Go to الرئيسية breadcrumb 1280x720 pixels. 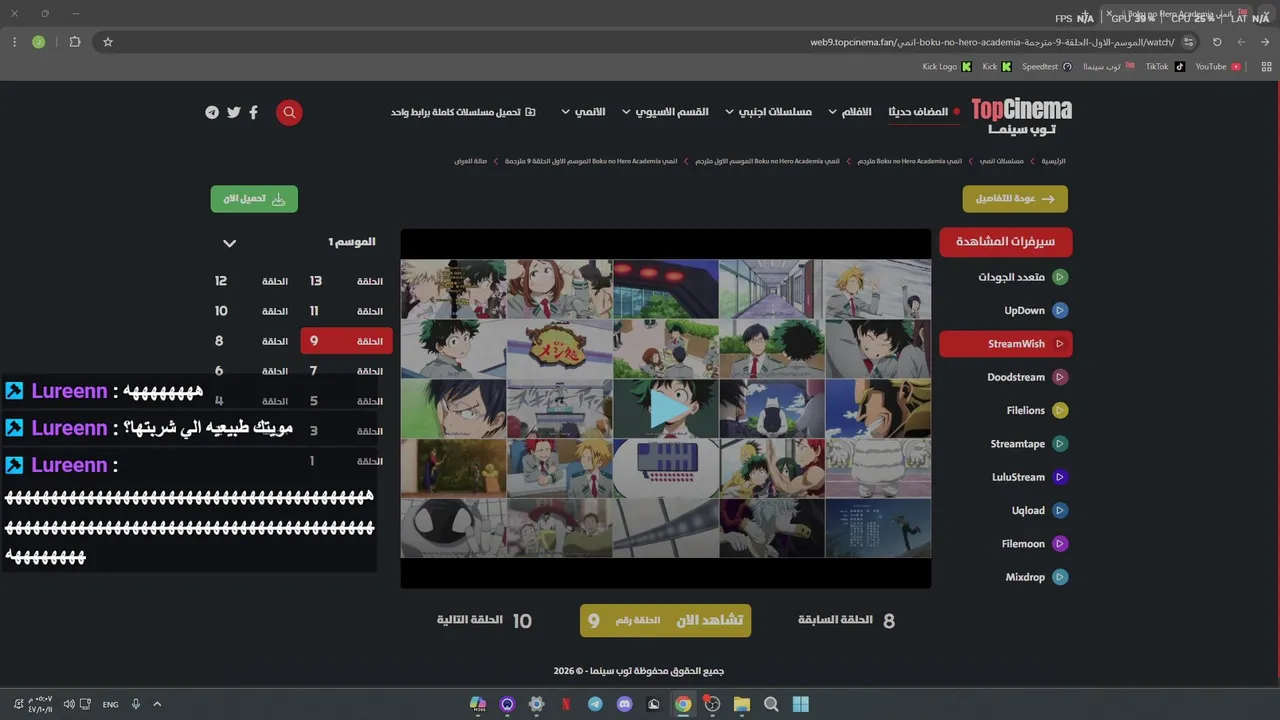[x=1053, y=161]
